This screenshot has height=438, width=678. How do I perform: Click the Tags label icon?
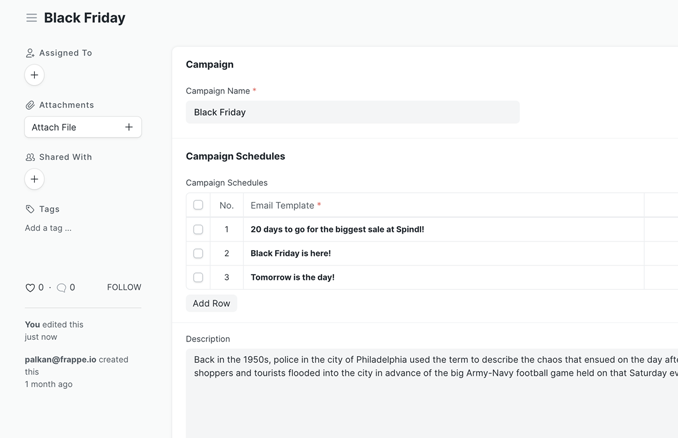pyautogui.click(x=30, y=209)
